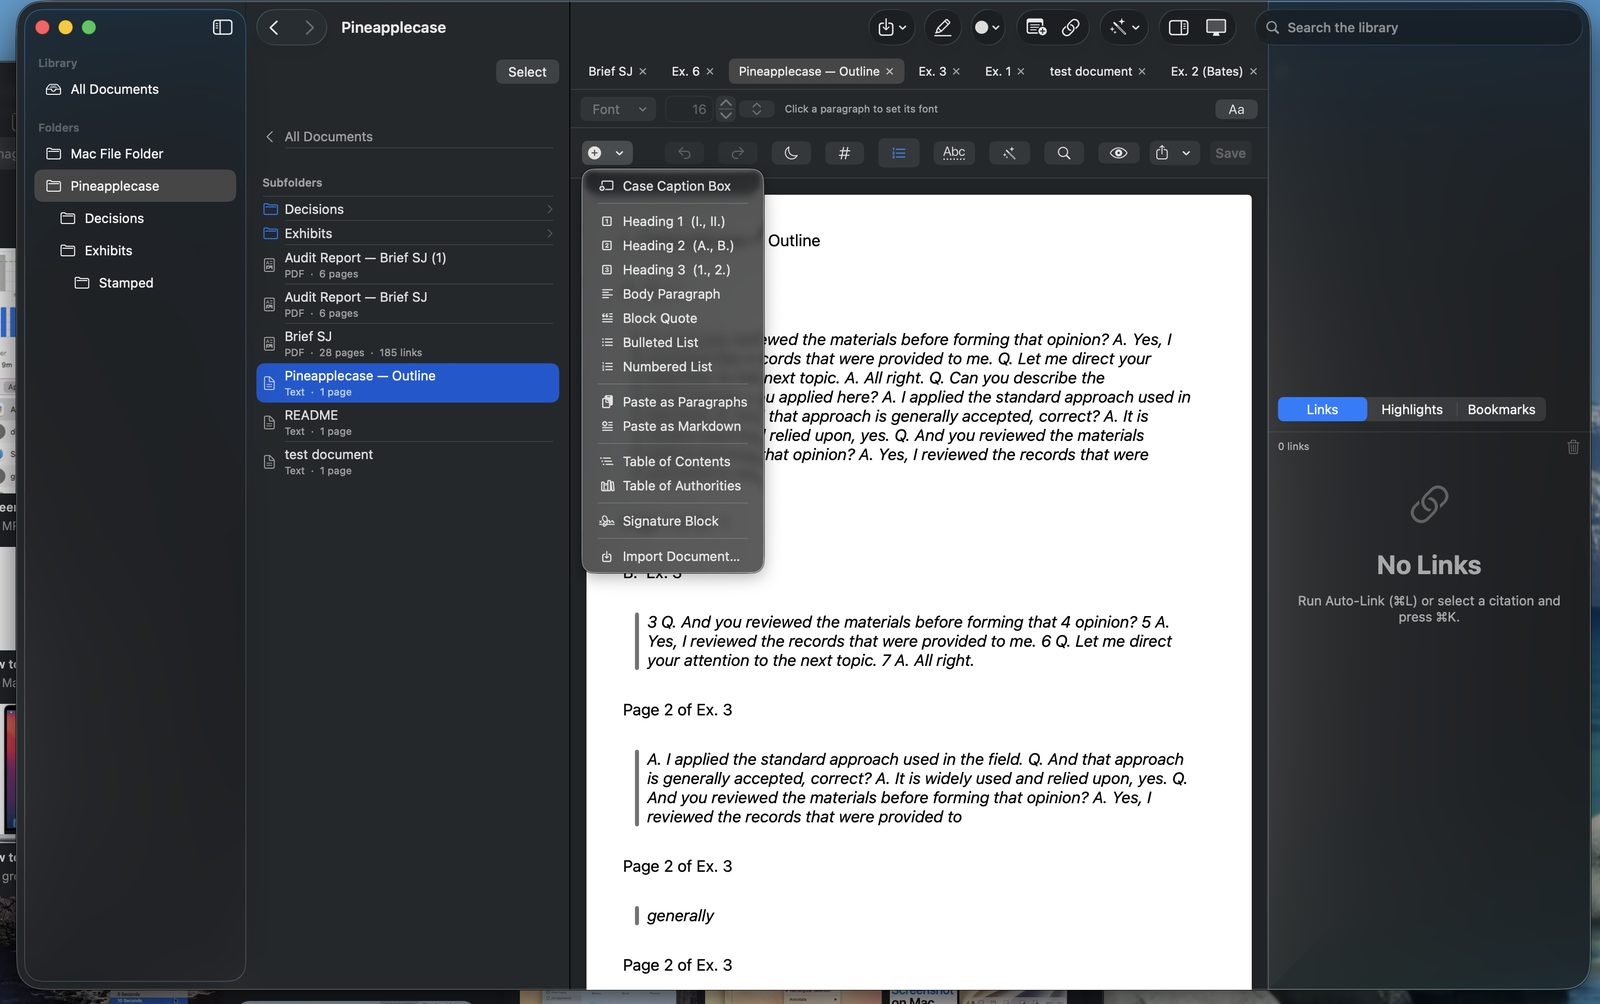Screen dimensions: 1600x1004
Task: Click the editor magic wand icon
Action: (x=1009, y=153)
